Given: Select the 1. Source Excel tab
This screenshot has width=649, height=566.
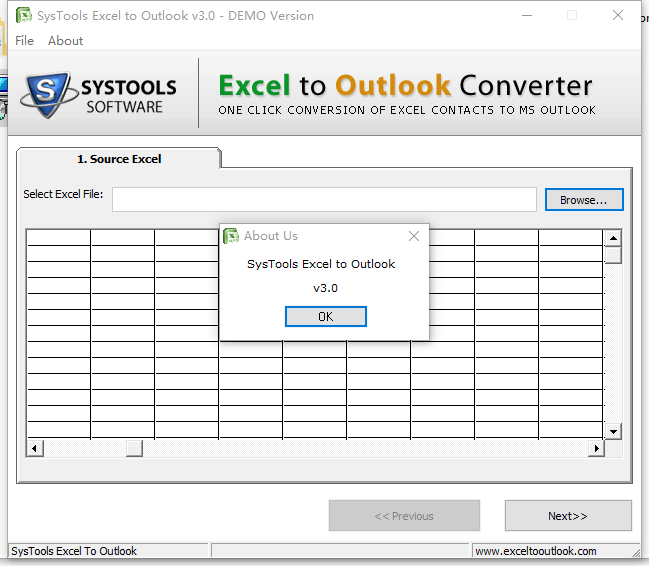Looking at the screenshot, I should pos(119,159).
